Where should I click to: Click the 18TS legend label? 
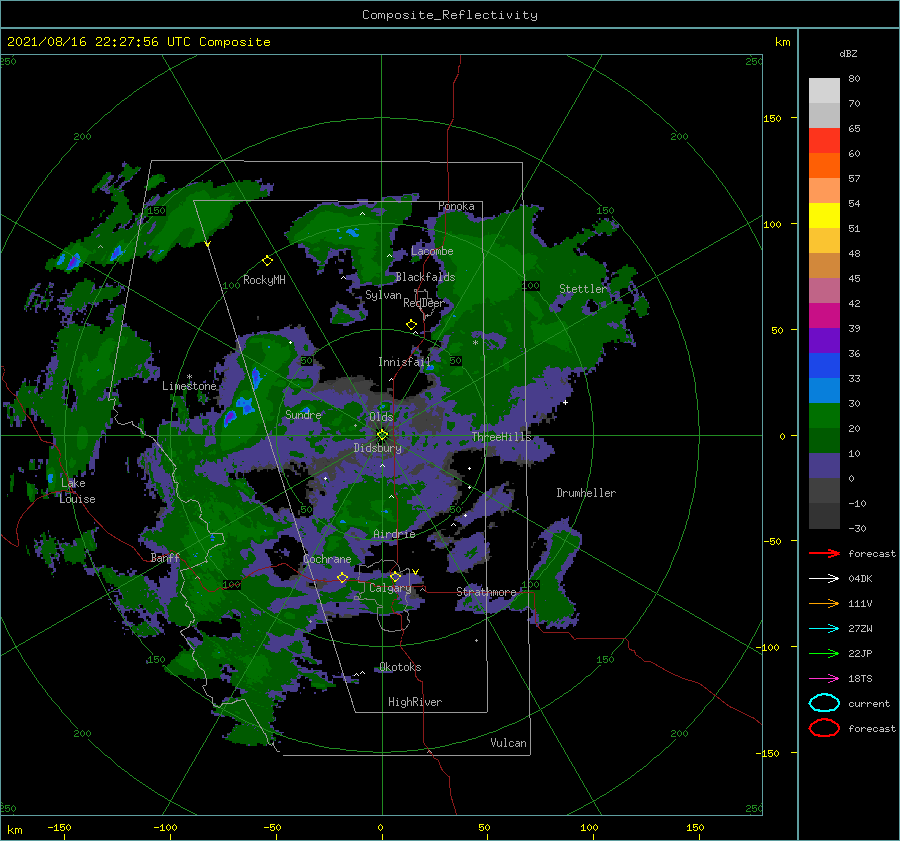[x=860, y=679]
